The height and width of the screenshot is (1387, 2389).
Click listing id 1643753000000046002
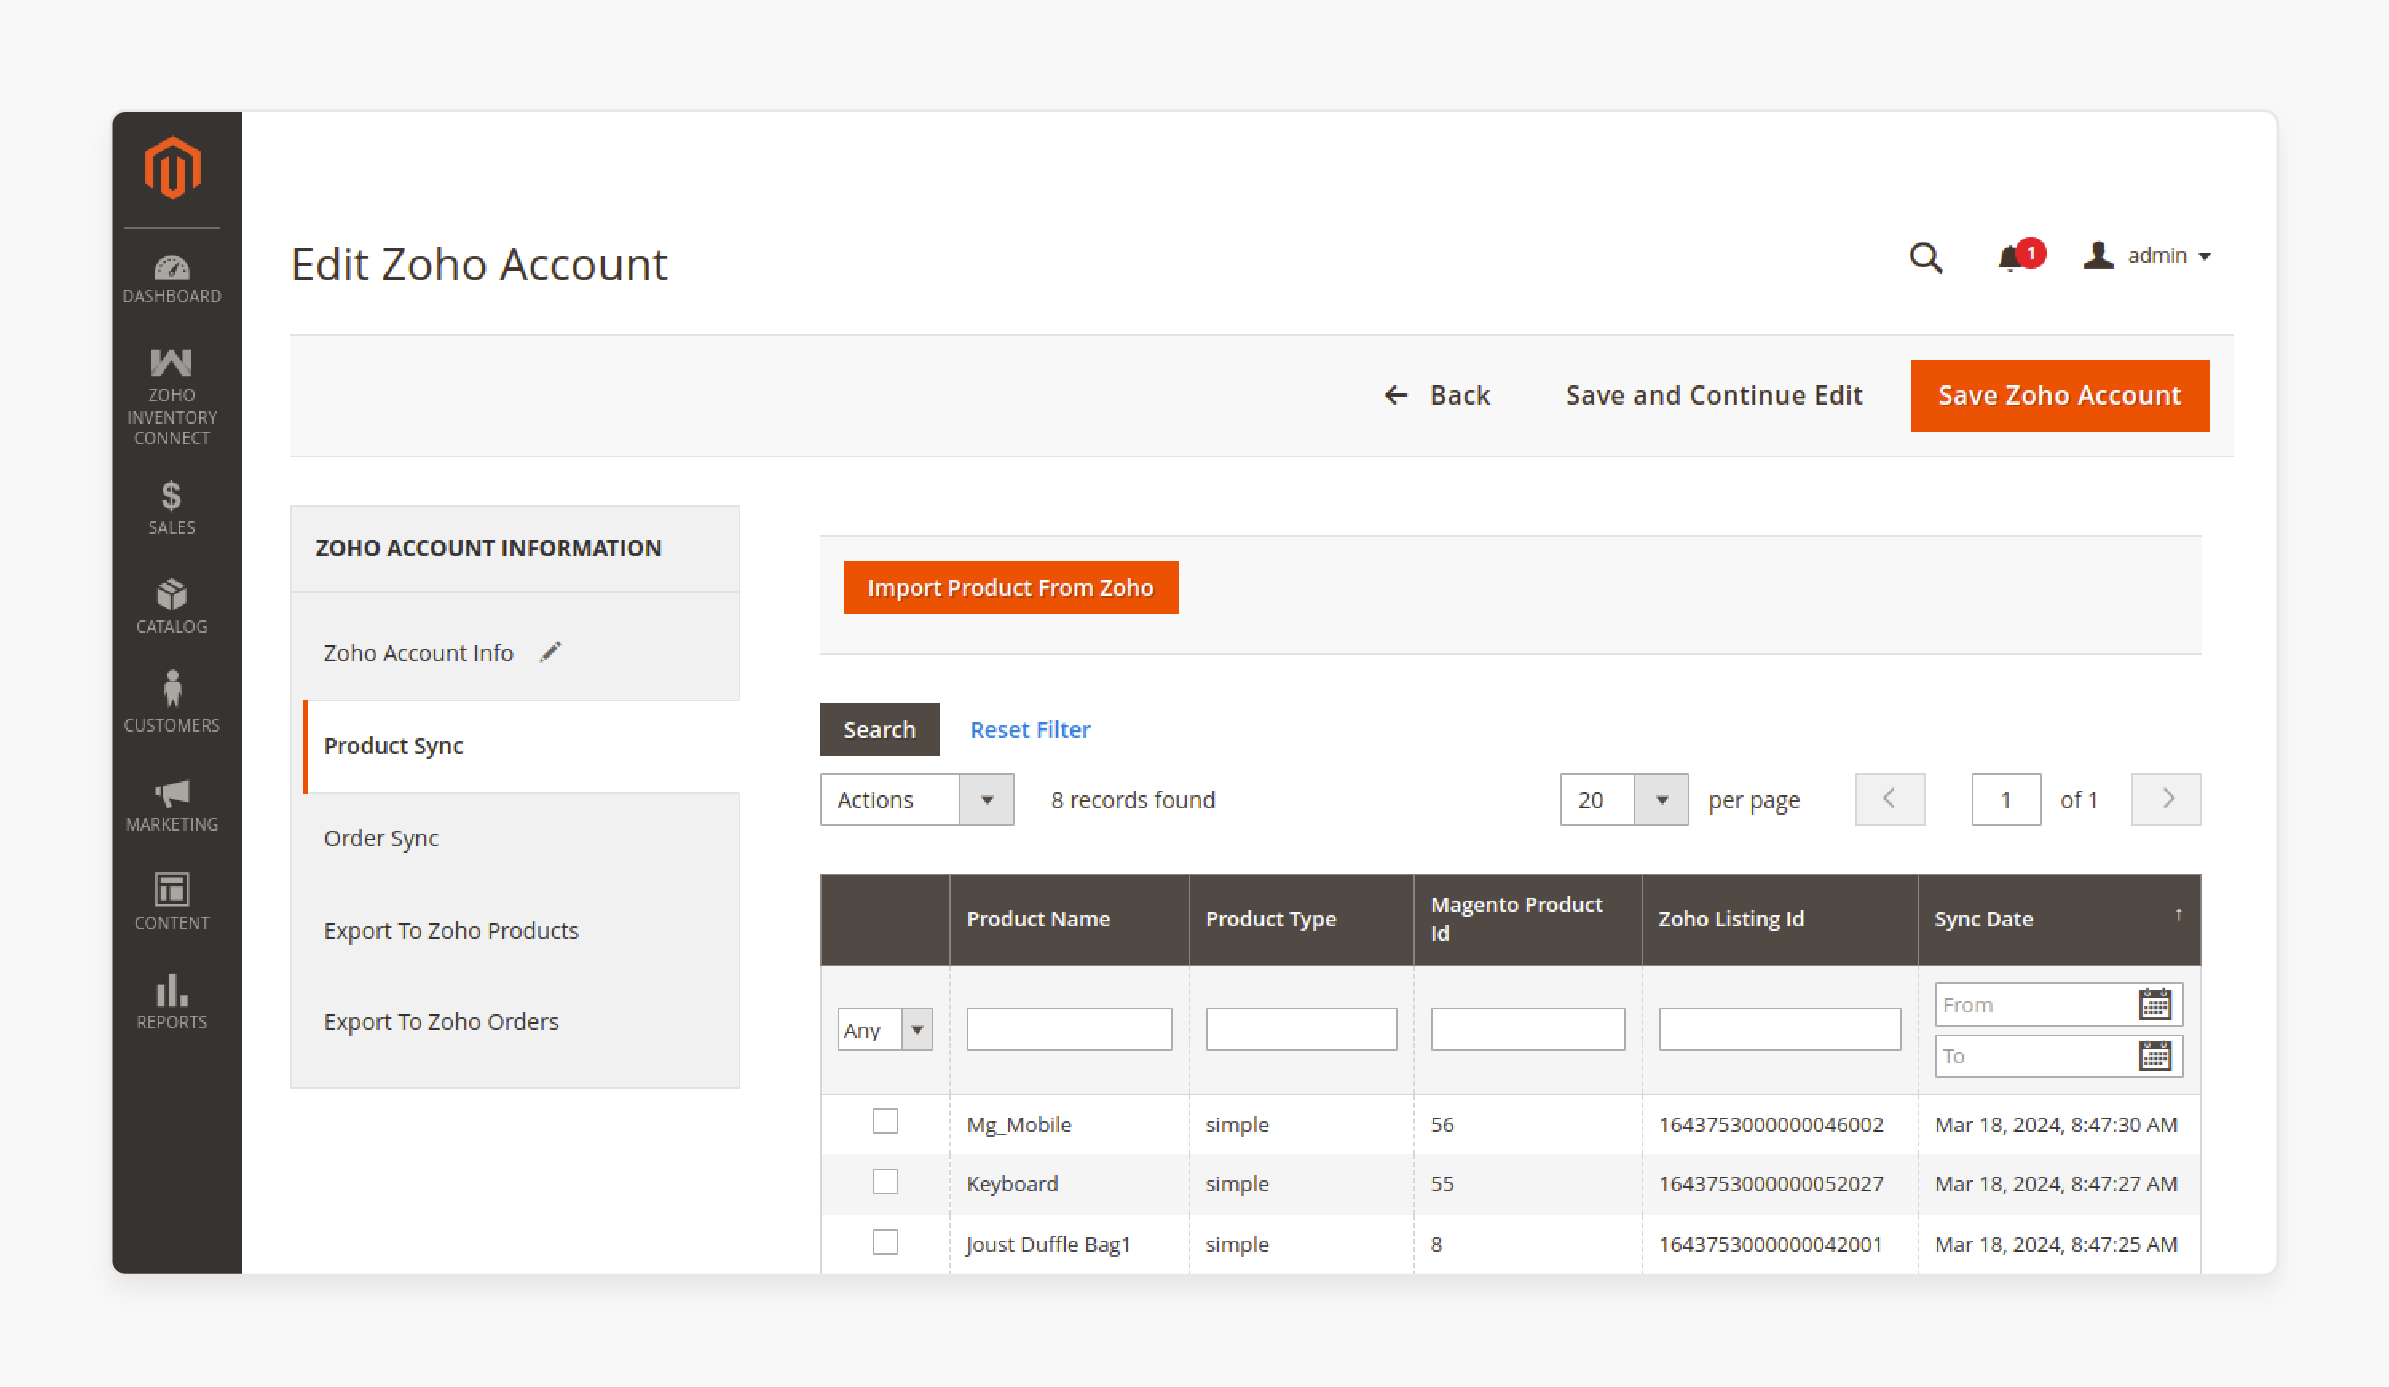1771,1124
